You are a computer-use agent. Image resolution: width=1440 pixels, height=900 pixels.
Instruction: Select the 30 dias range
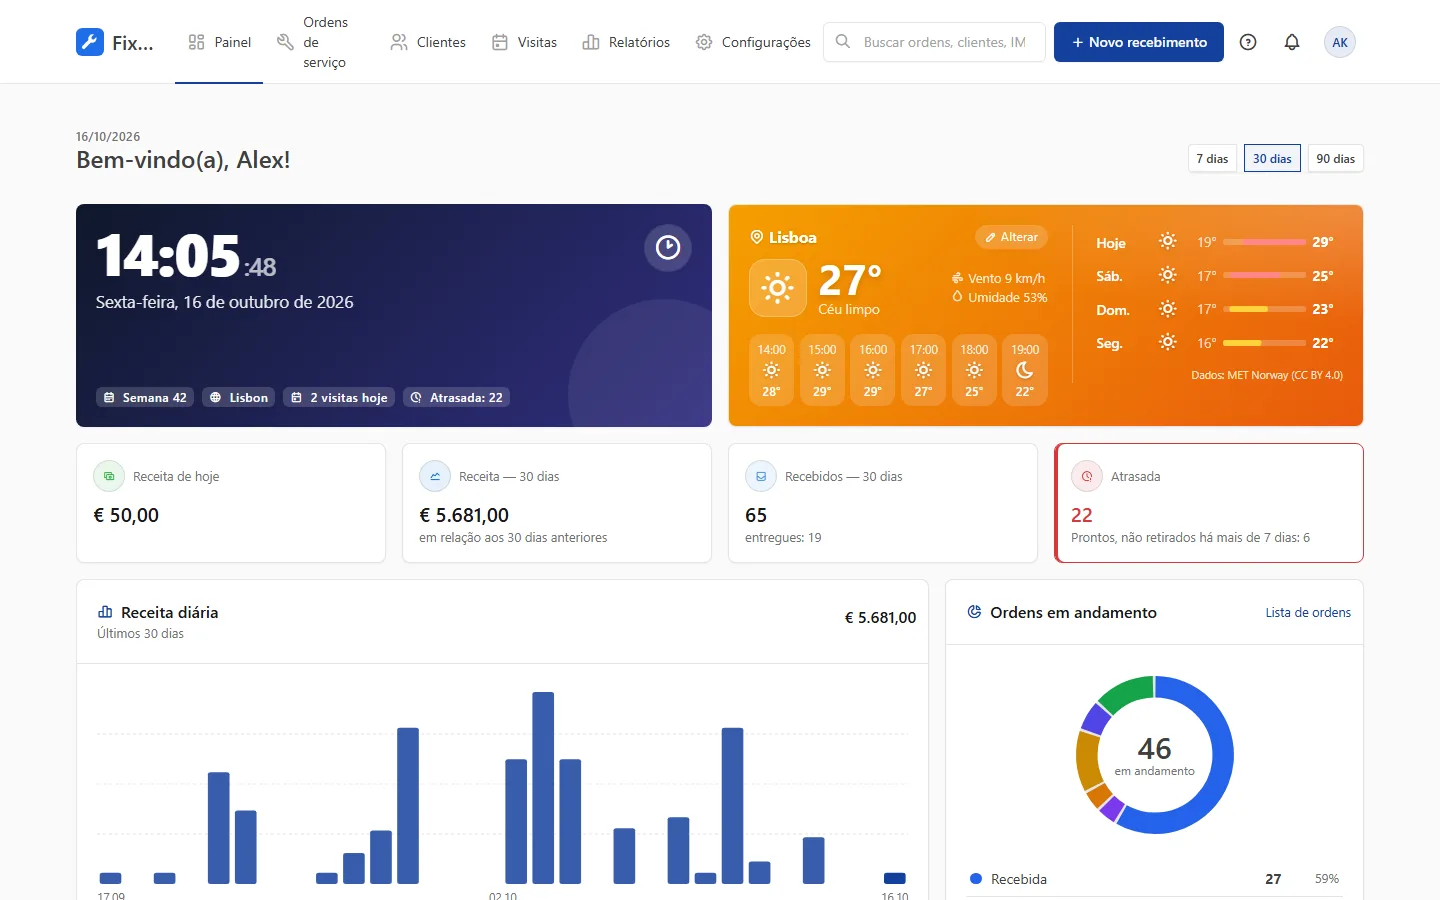1272,159
